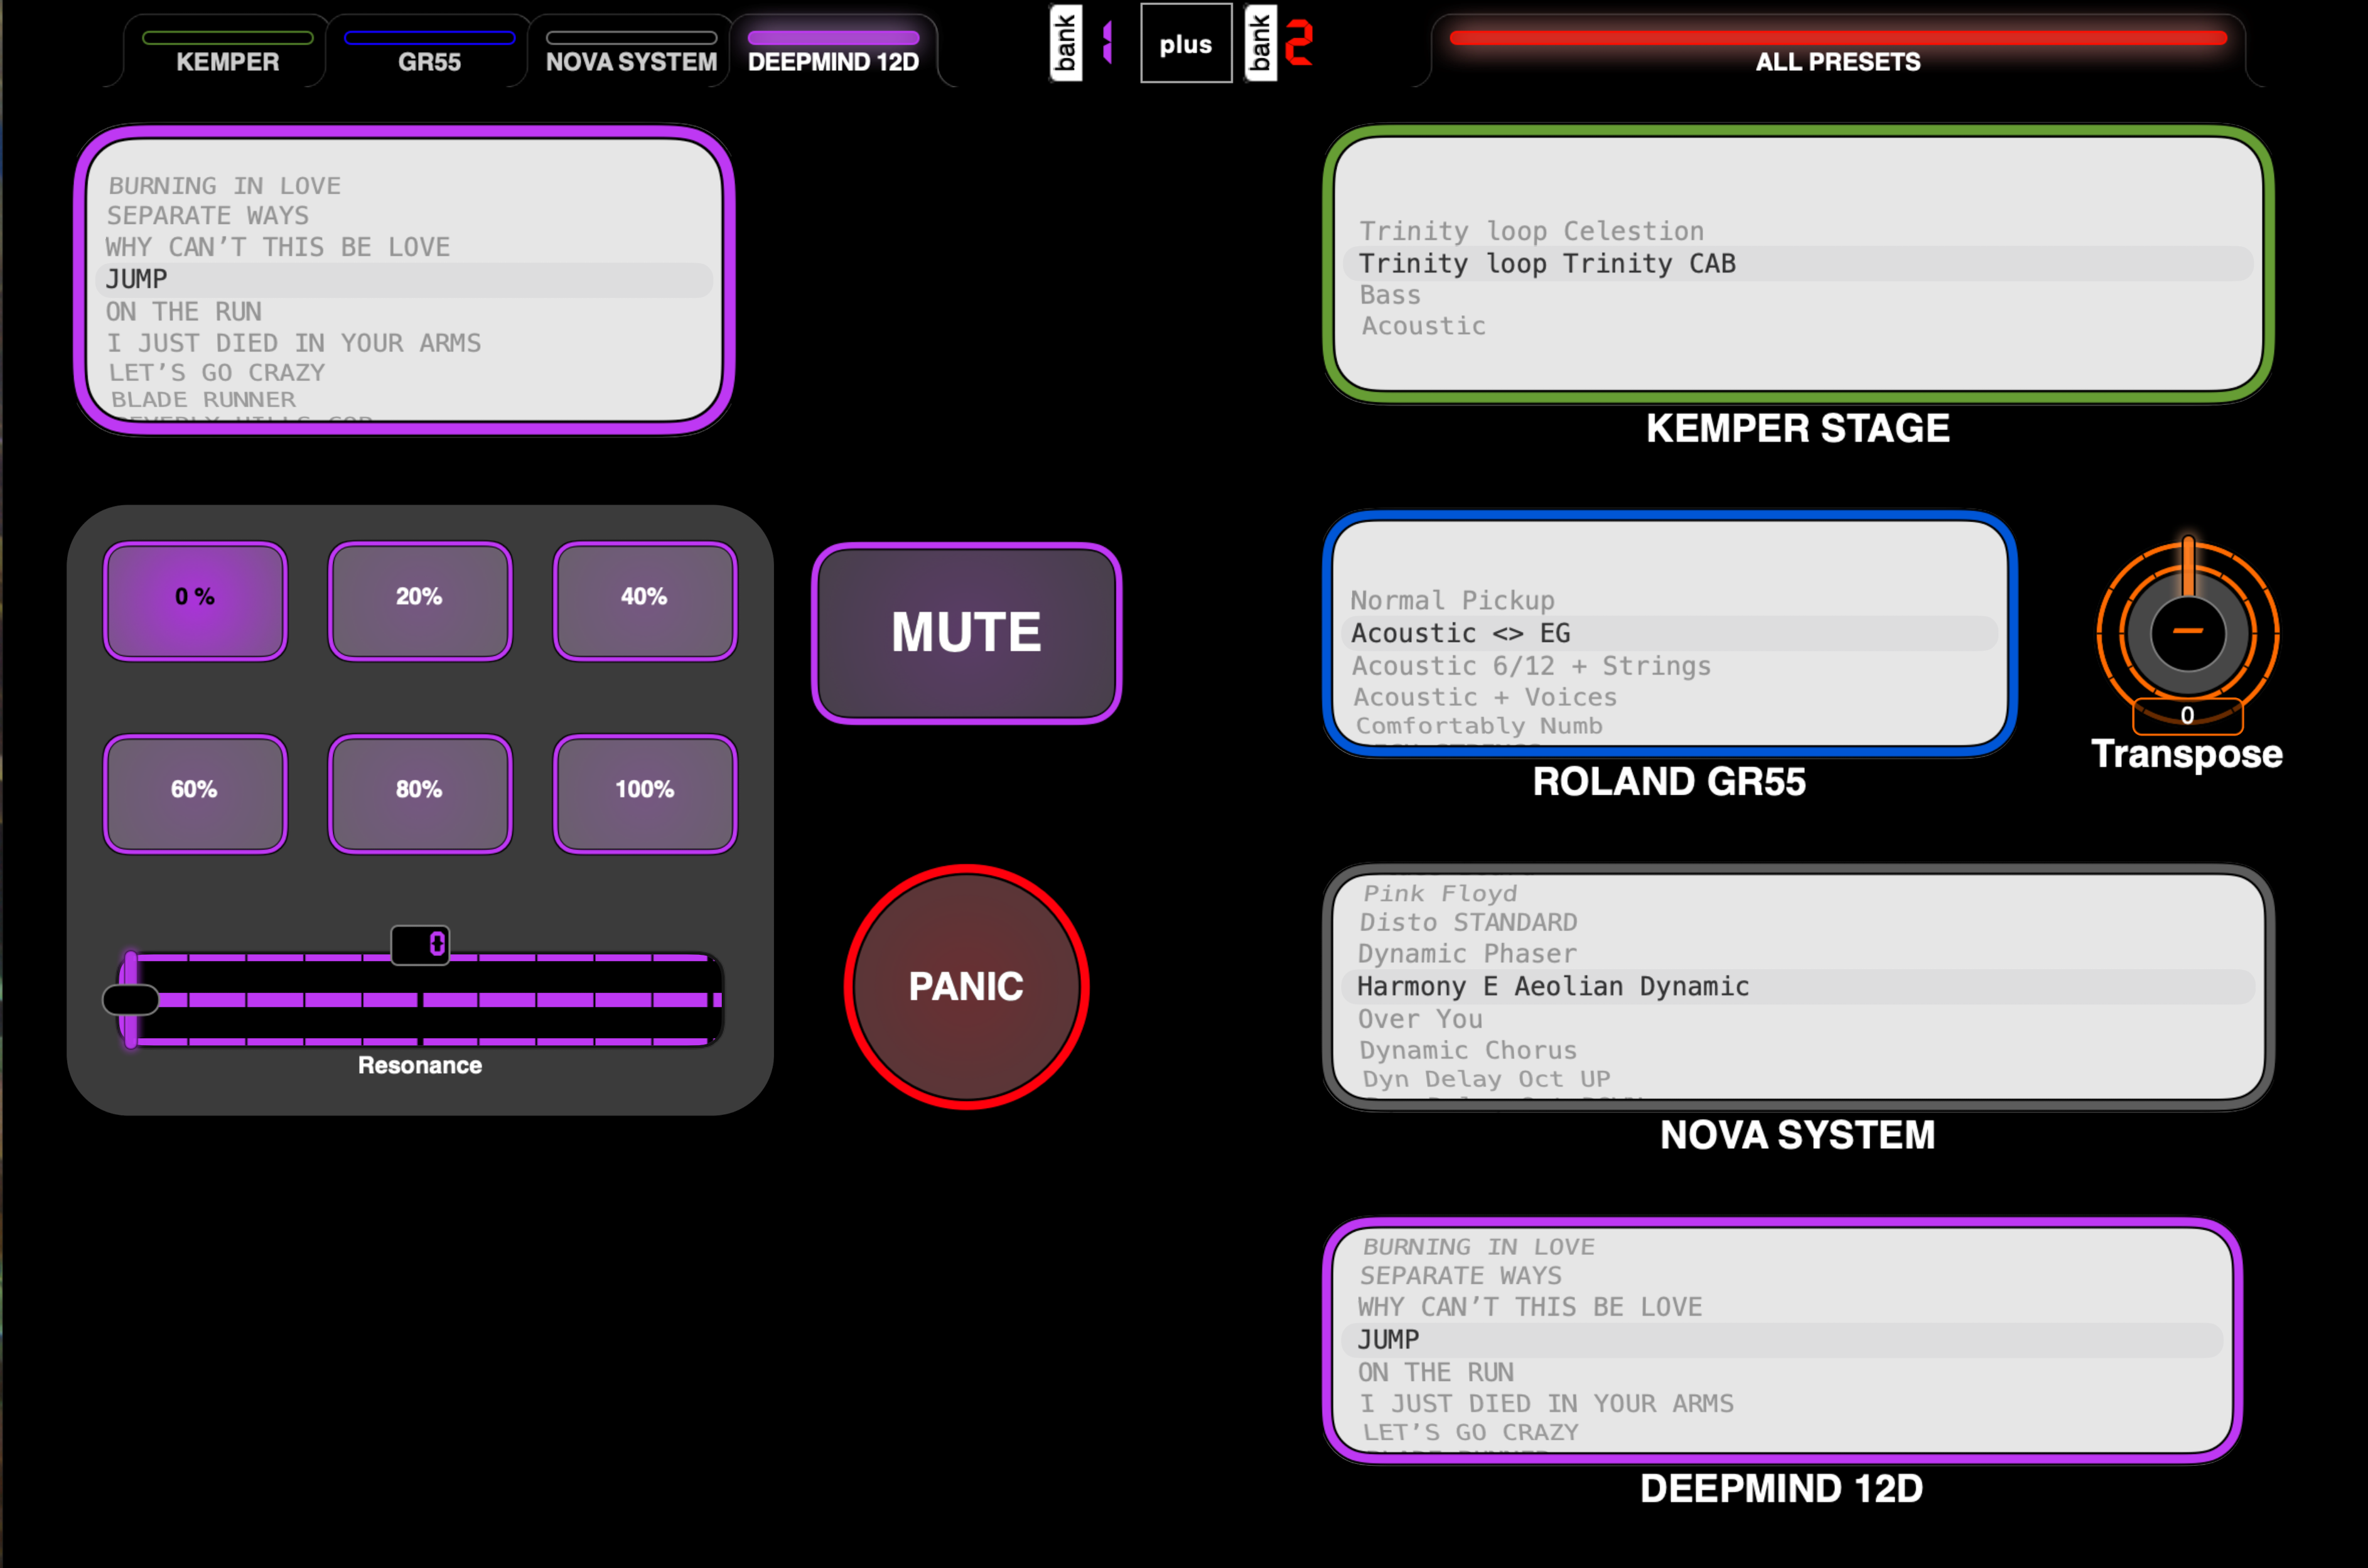Switch to the GR55 tab
Image resolution: width=2368 pixels, height=1568 pixels.
(x=429, y=51)
